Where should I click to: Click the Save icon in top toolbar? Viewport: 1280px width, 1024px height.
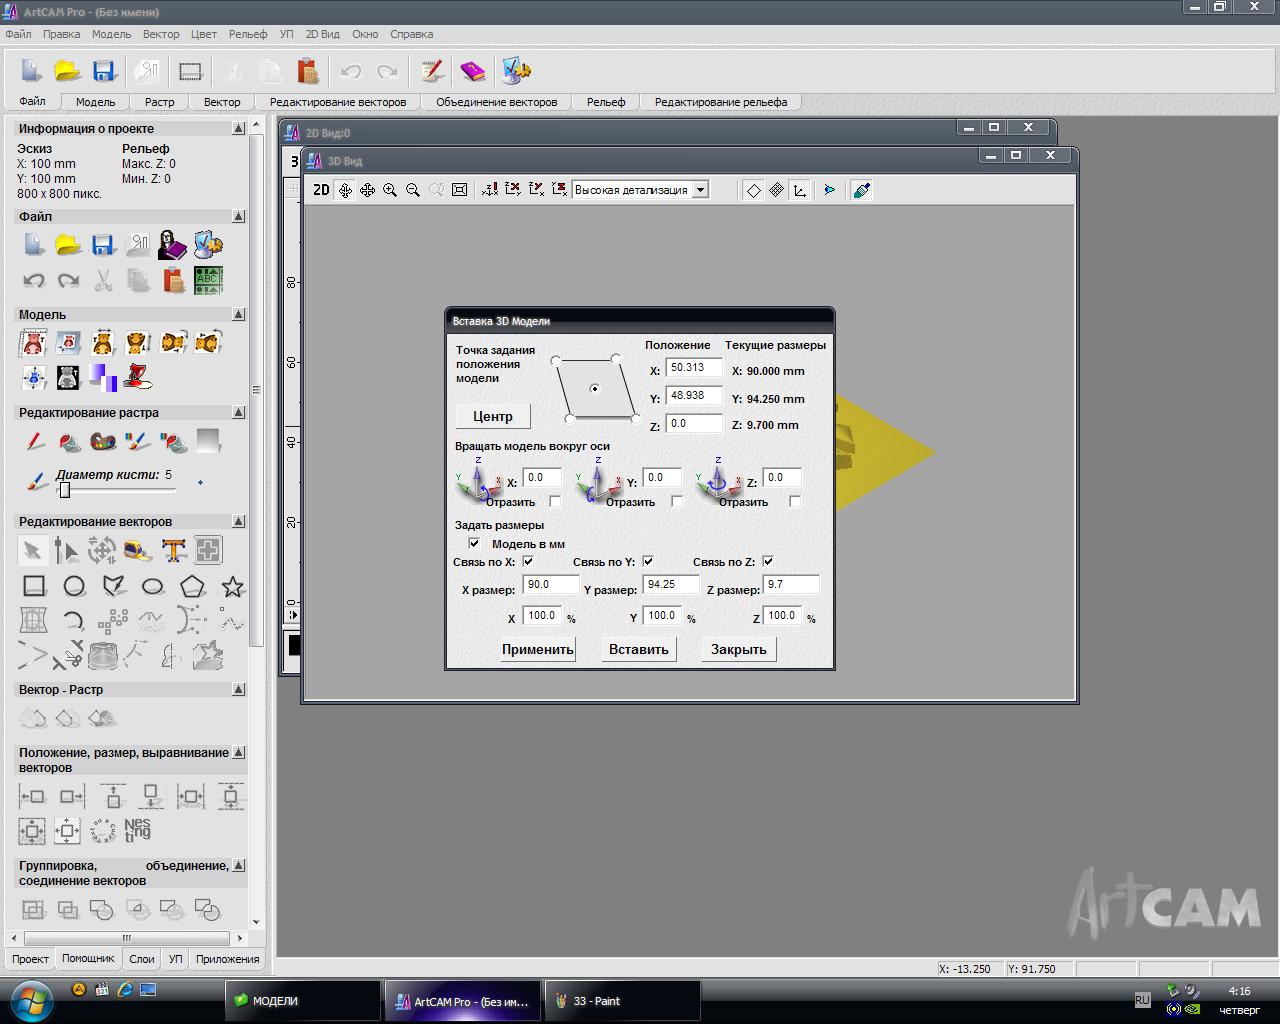click(104, 71)
